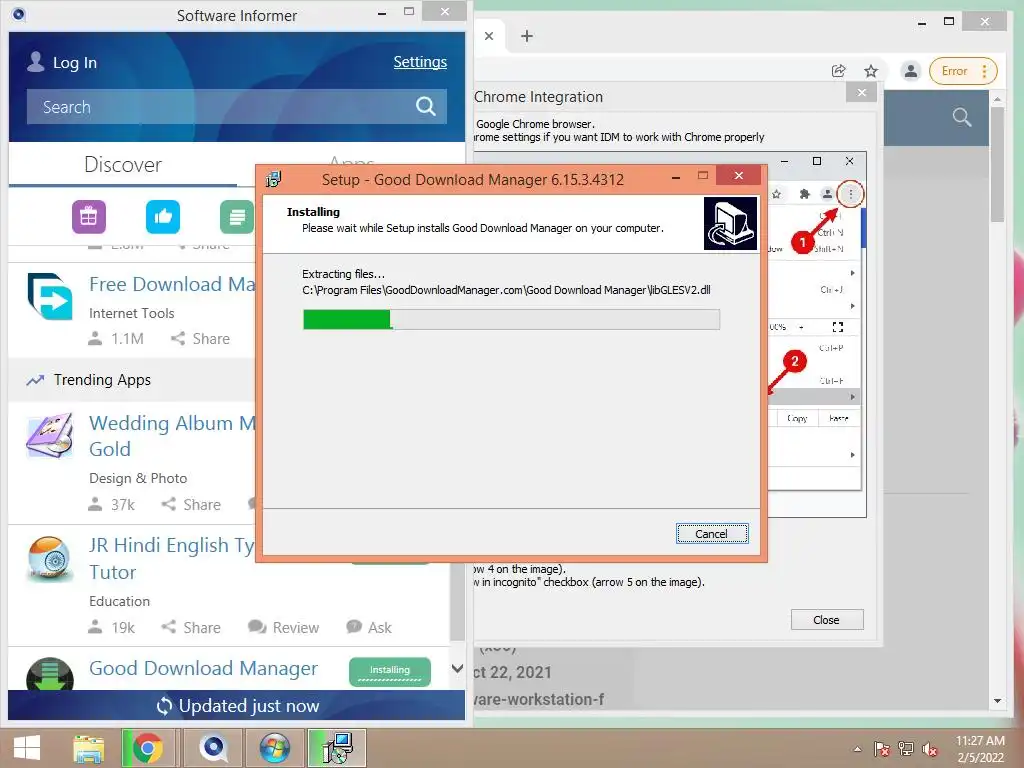
Task: Cancel the Good Download Manager setup
Action: 712,534
